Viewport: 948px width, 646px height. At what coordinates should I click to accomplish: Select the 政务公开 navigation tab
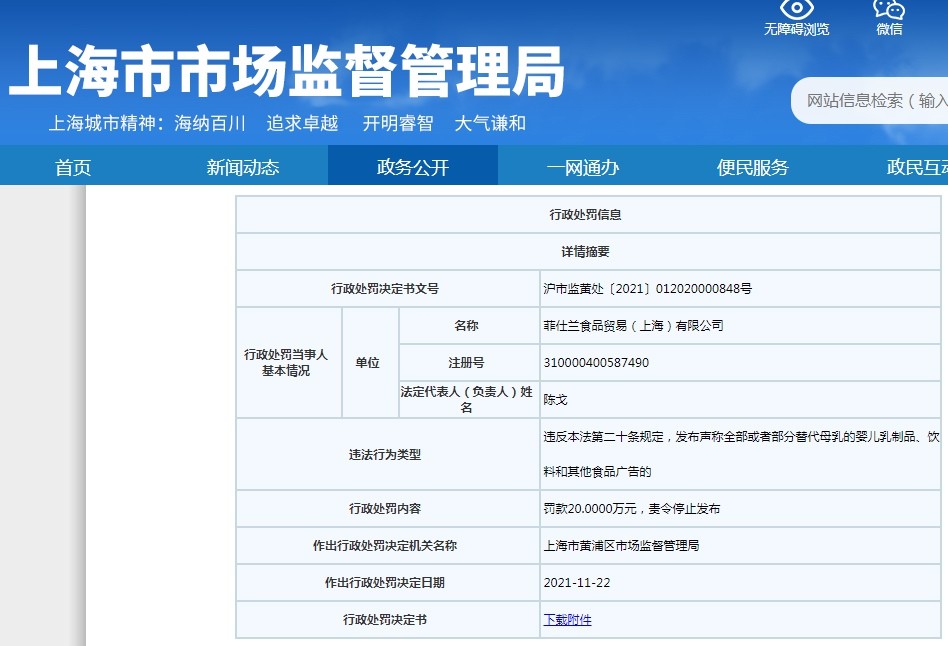click(x=413, y=167)
